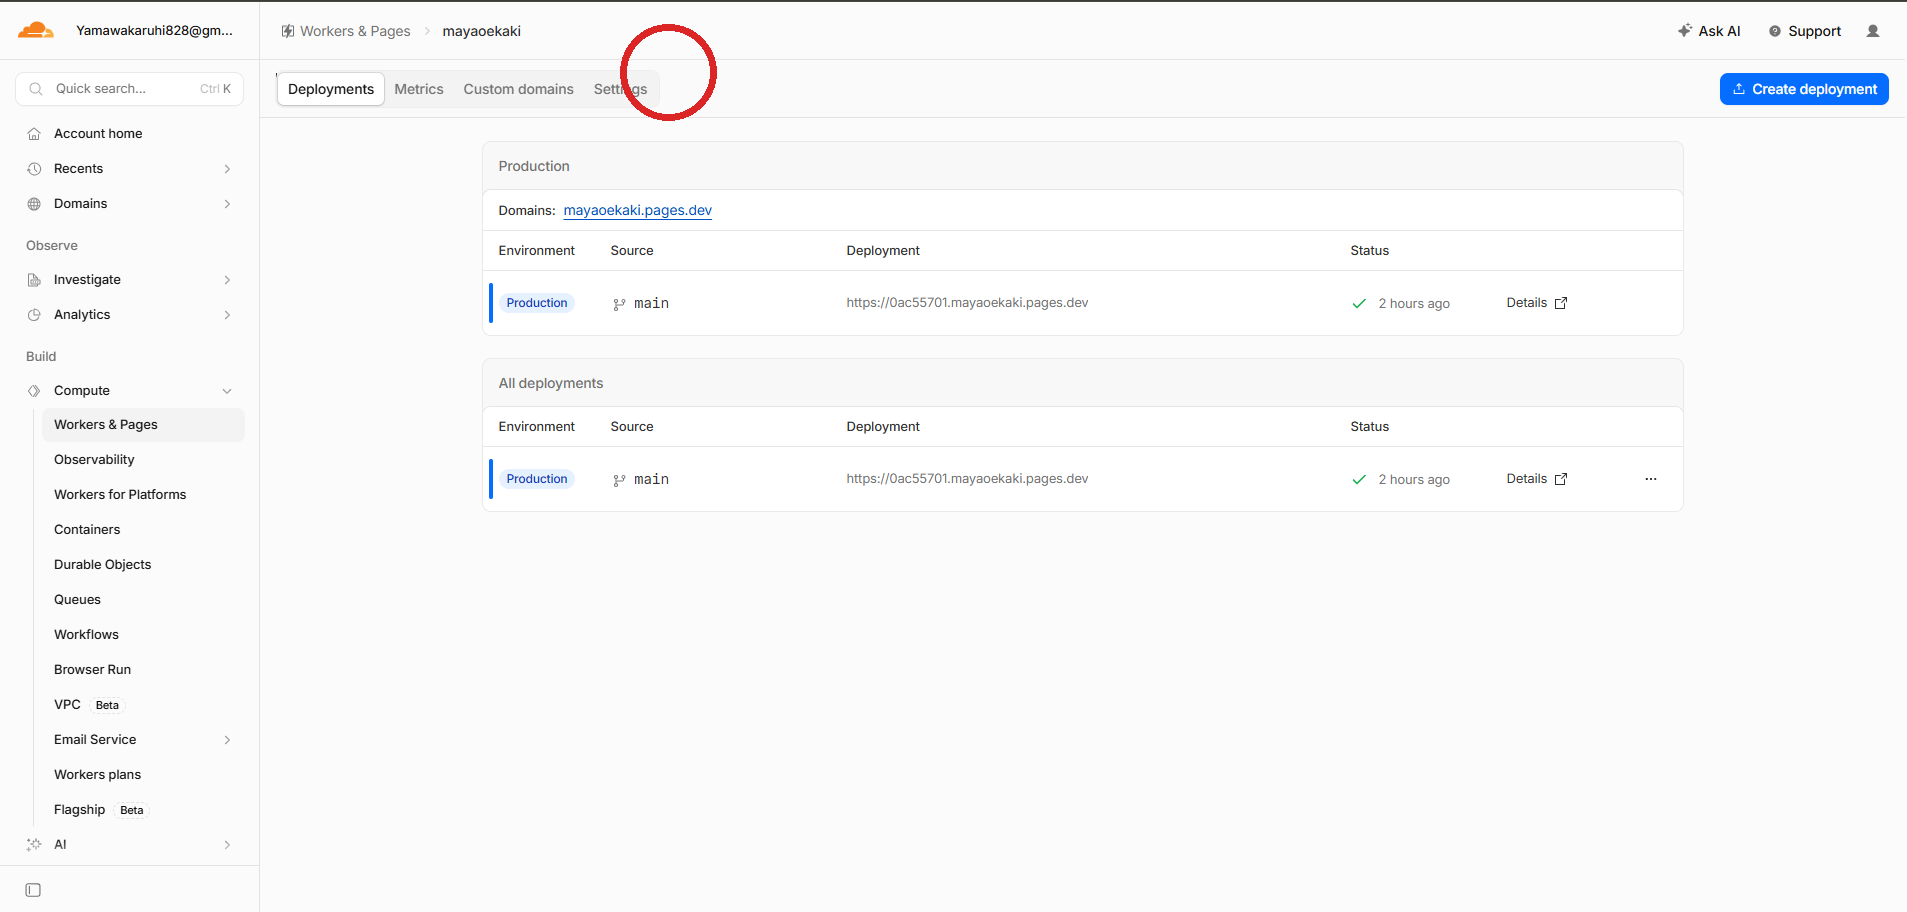Toggle the sidebar collapse icon
The height and width of the screenshot is (912, 1907).
coord(33,890)
